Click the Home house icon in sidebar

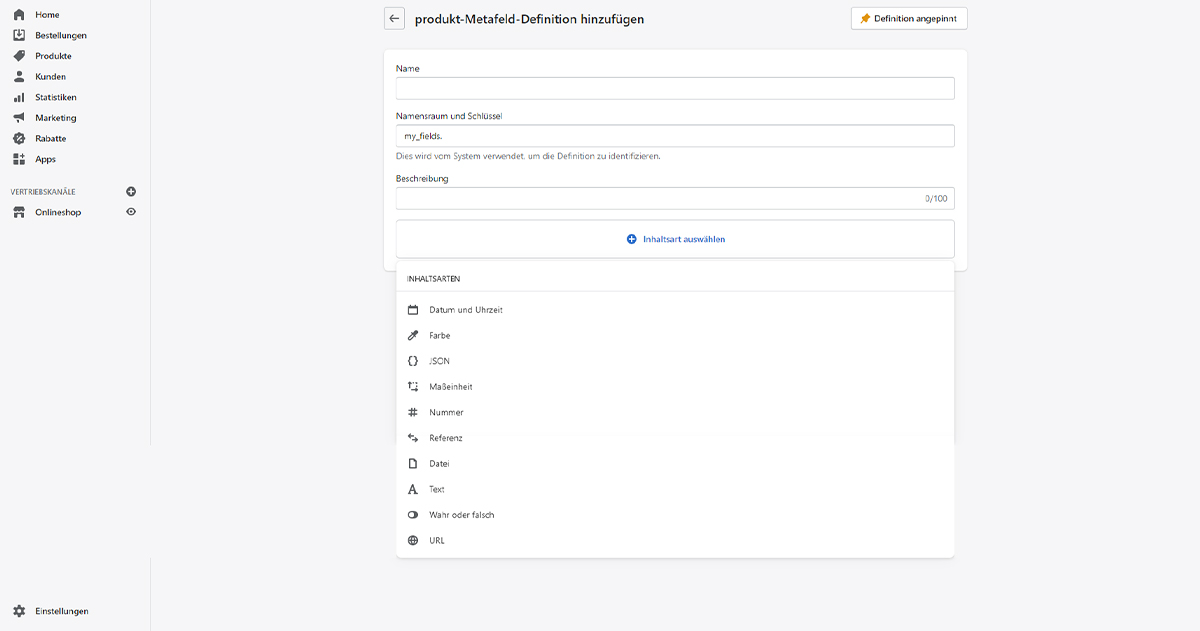click(x=19, y=15)
